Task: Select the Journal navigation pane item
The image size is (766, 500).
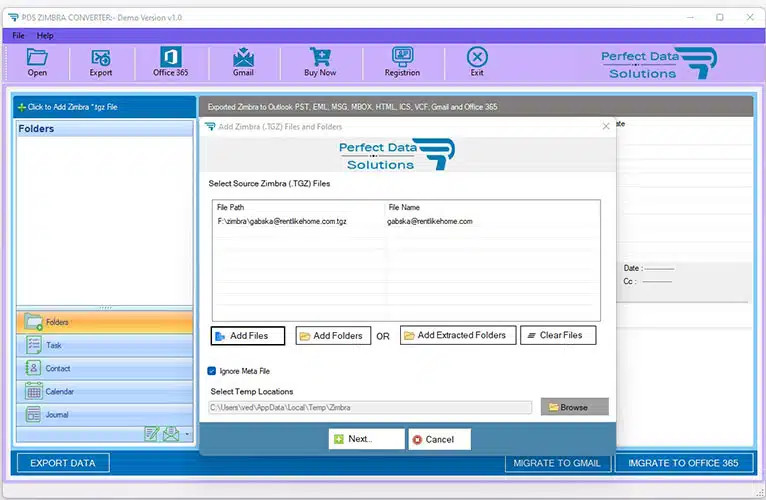Action: click(x=105, y=414)
